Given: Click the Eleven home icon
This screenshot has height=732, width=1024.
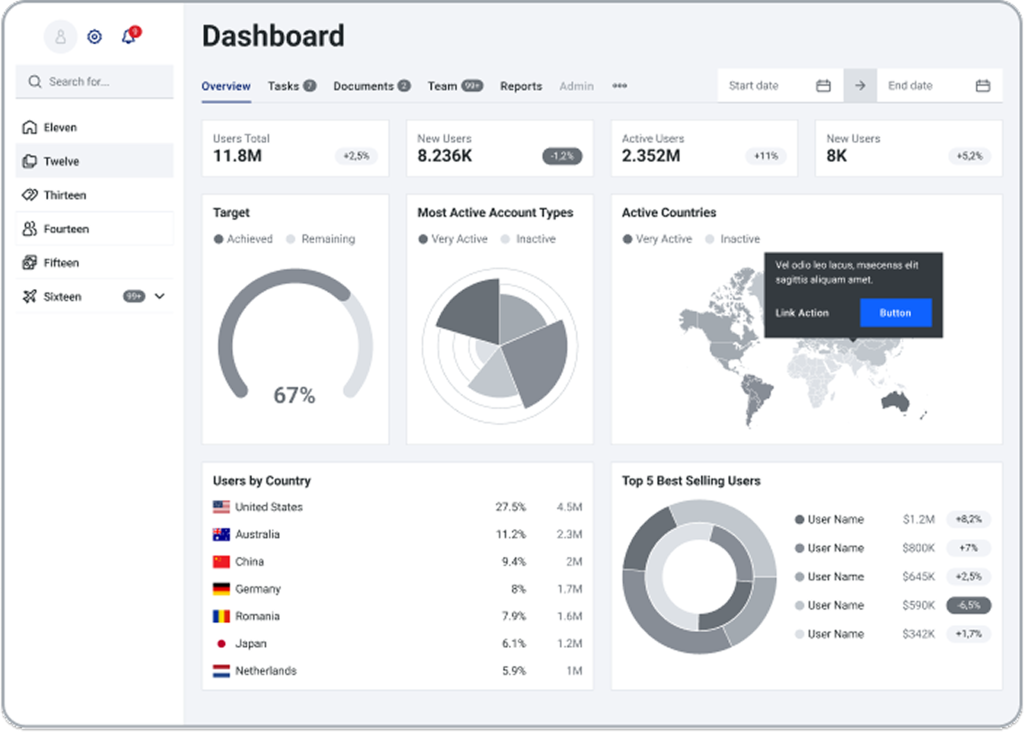Looking at the screenshot, I should [29, 128].
